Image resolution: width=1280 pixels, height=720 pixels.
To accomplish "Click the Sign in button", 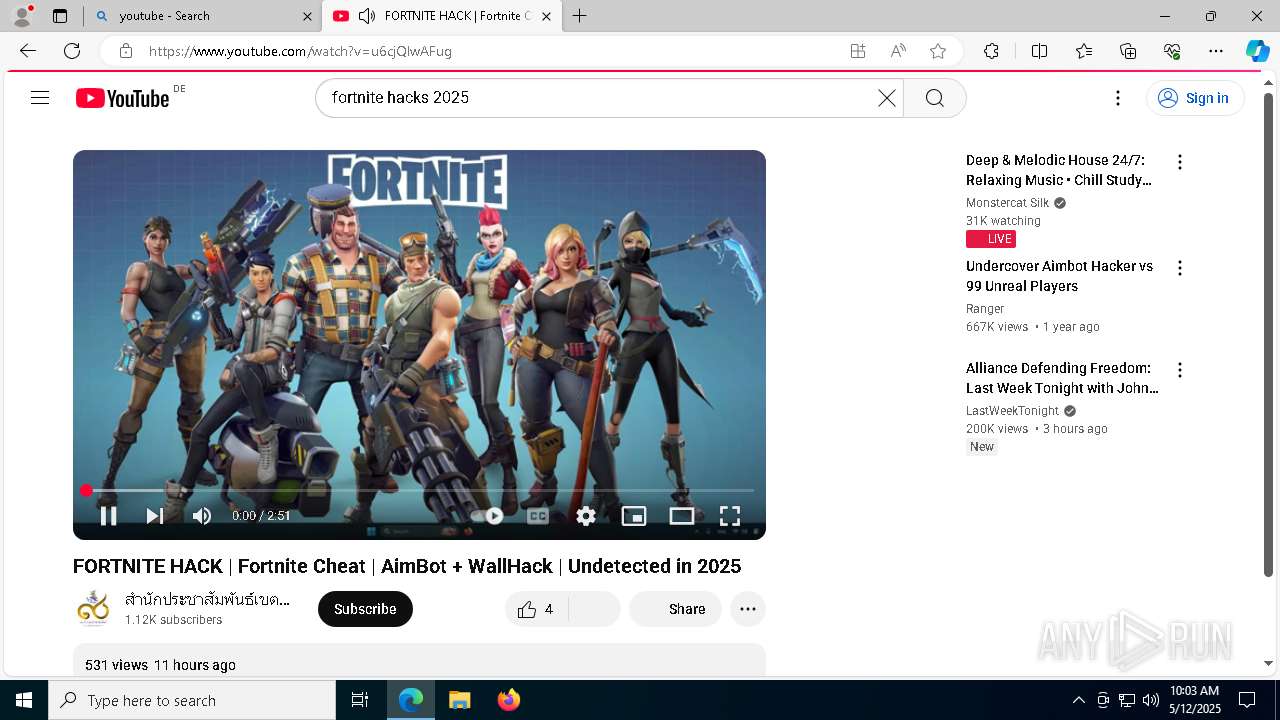I will pyautogui.click(x=1195, y=98).
